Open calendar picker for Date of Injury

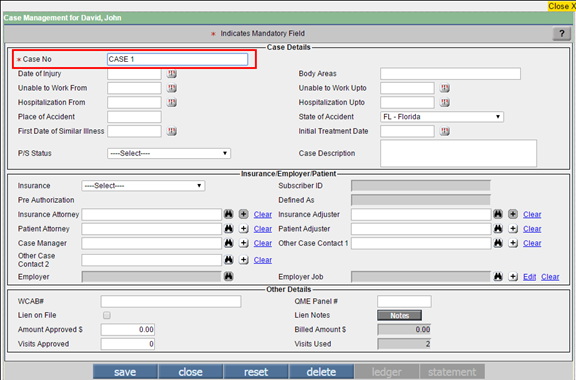click(x=172, y=74)
